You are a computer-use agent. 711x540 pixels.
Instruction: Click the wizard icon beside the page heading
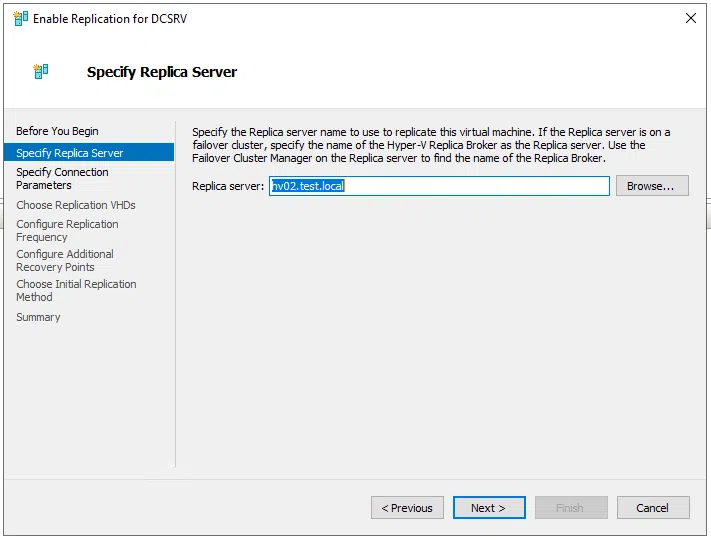point(40,72)
